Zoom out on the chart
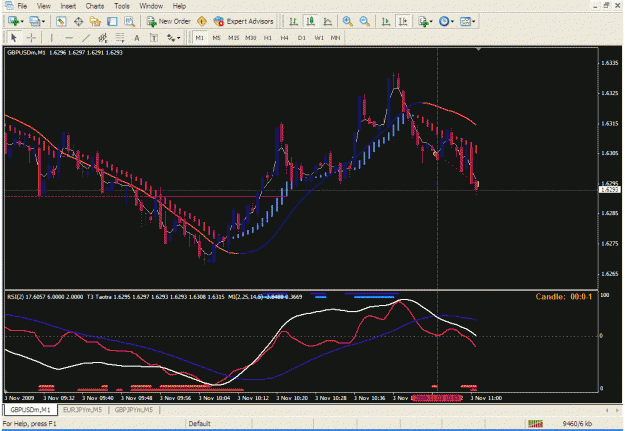 (x=364, y=22)
